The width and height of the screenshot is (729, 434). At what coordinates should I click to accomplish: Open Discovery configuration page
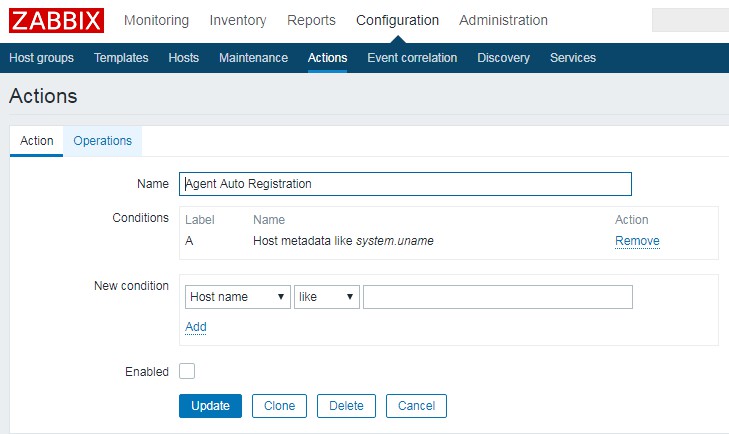coord(503,58)
